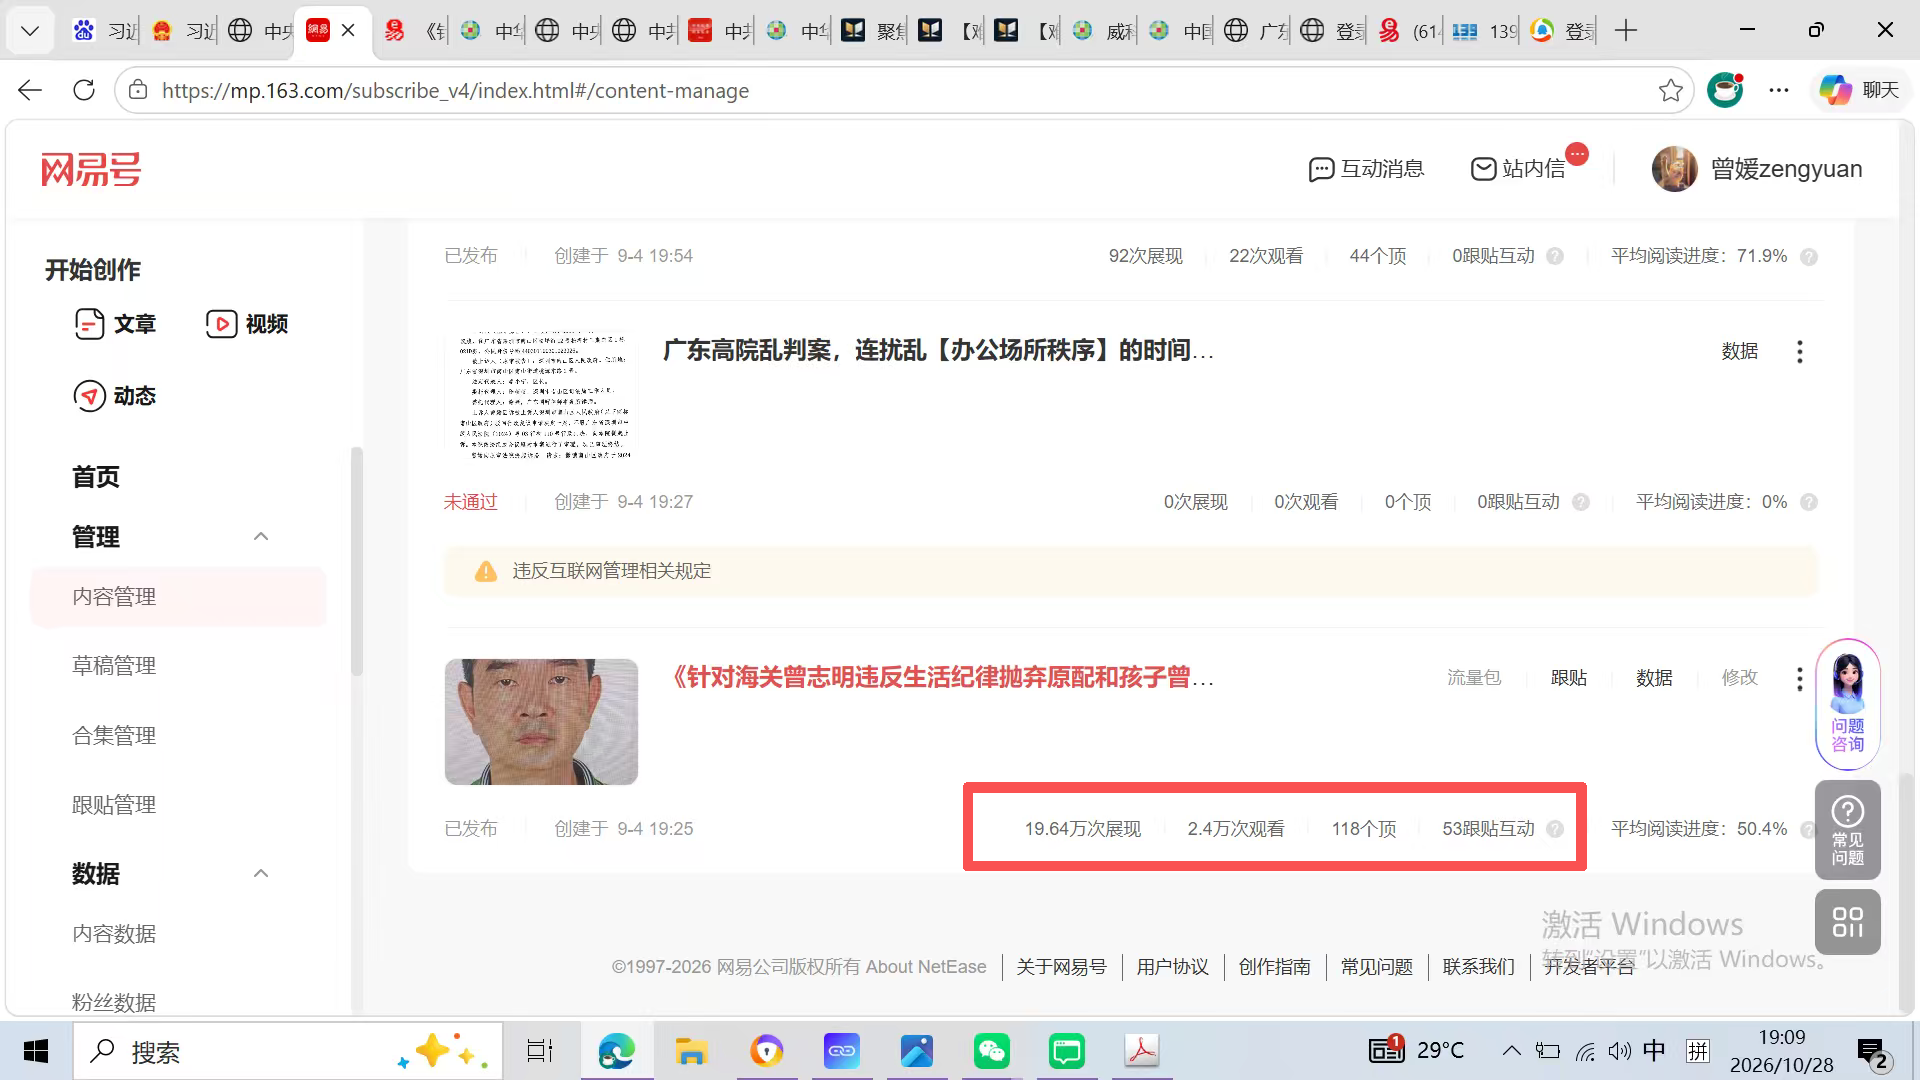This screenshot has width=1920, height=1080.
Task: Open the 问题咨询 assistant widget
Action: tap(1847, 704)
